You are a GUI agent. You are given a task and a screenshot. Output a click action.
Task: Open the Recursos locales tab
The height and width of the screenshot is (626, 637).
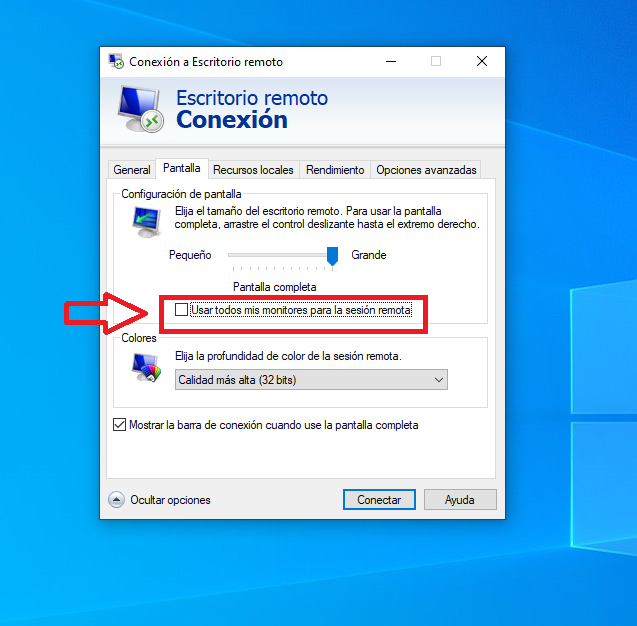pyautogui.click(x=253, y=170)
